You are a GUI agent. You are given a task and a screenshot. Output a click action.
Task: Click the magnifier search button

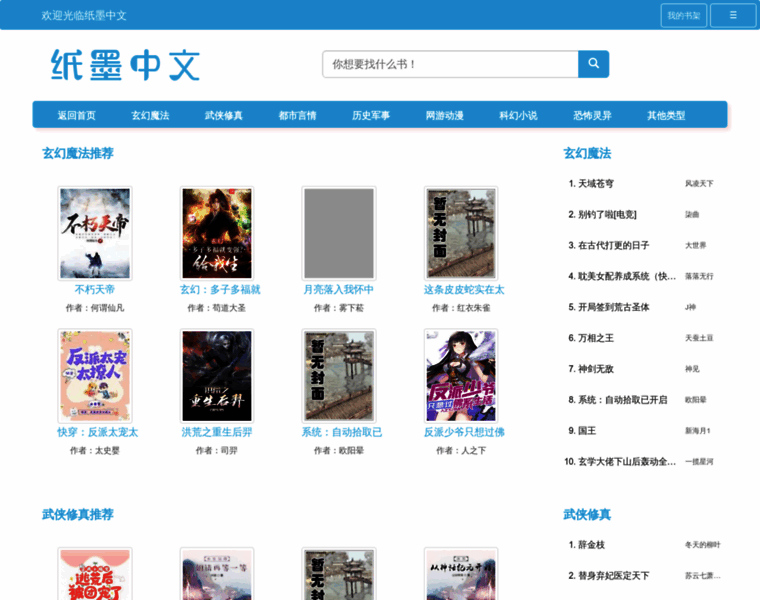point(593,64)
